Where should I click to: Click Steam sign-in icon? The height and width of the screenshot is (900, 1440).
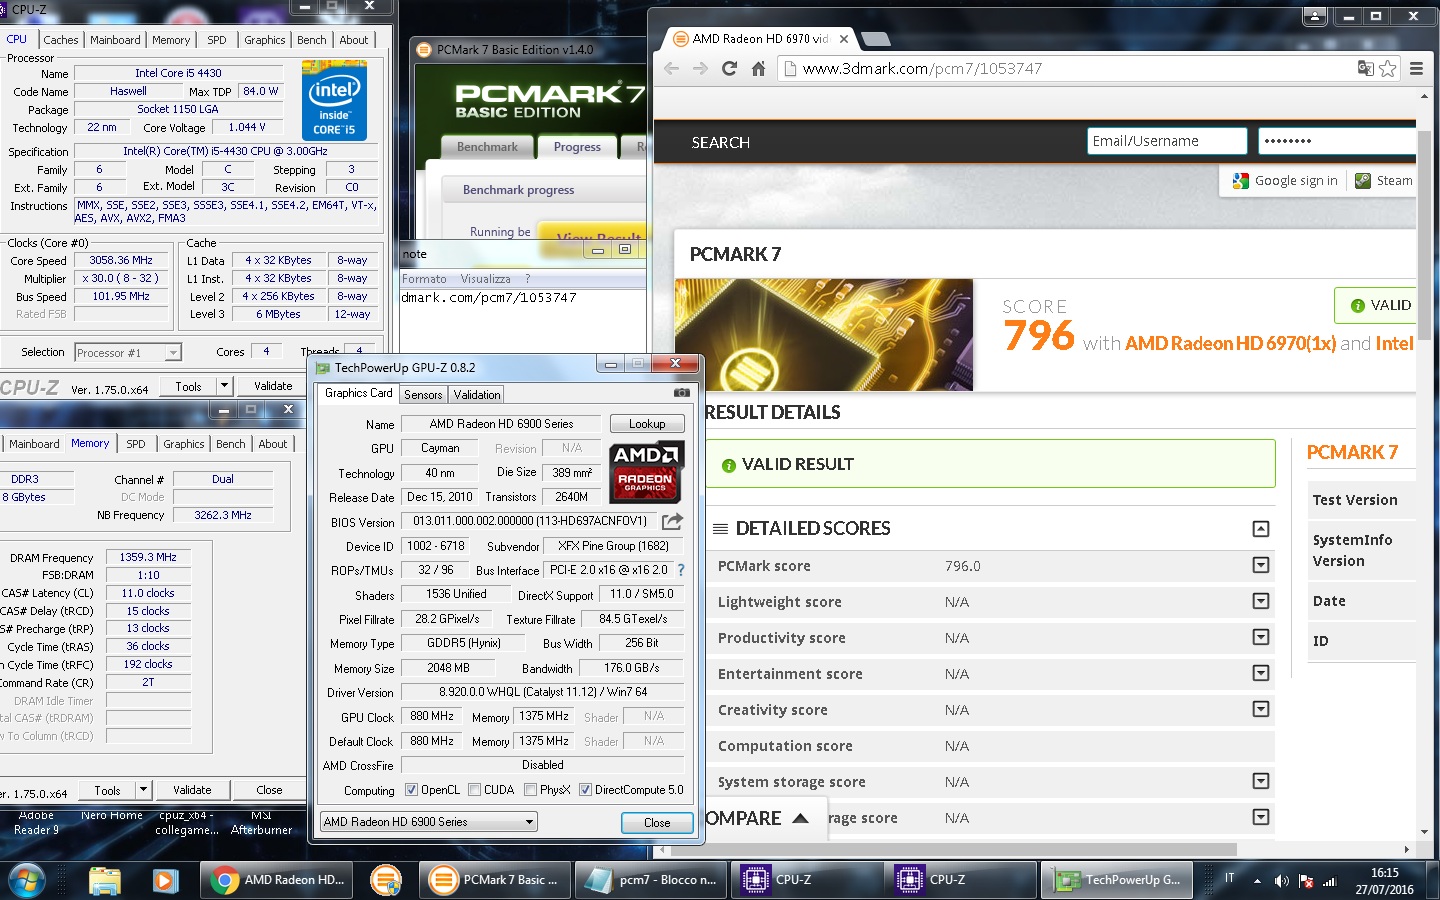tap(1362, 180)
